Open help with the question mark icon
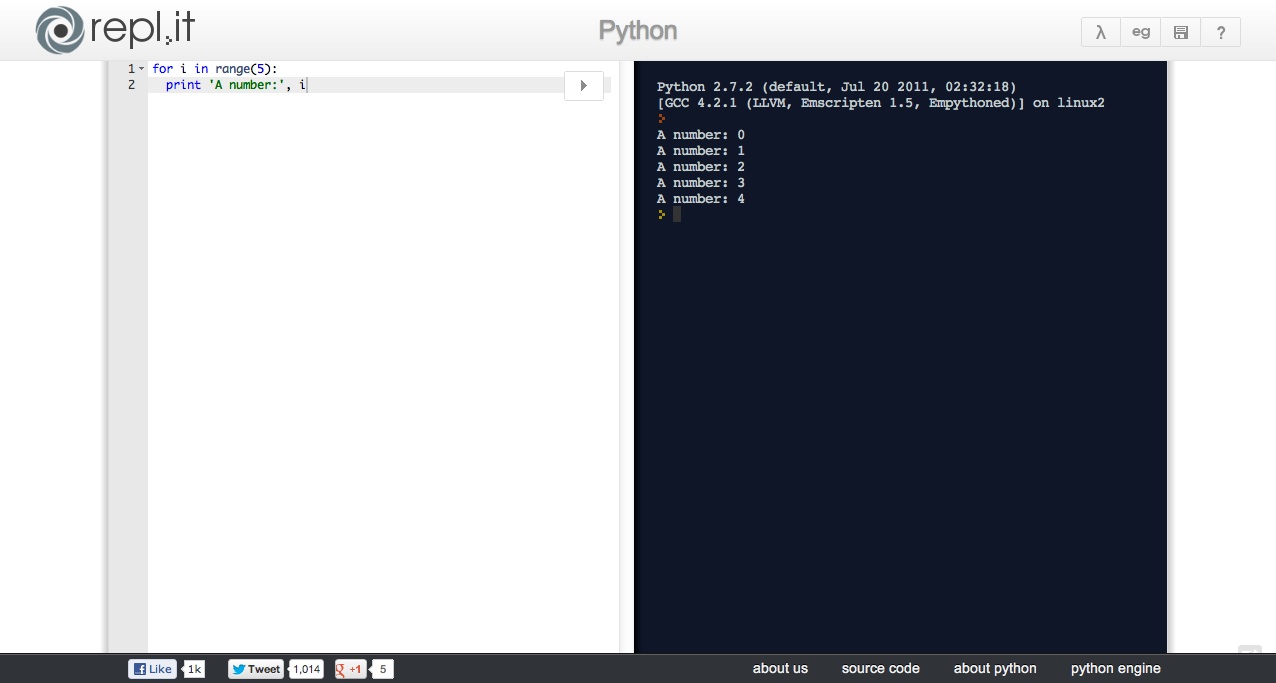The width and height of the screenshot is (1276, 683). pos(1221,32)
